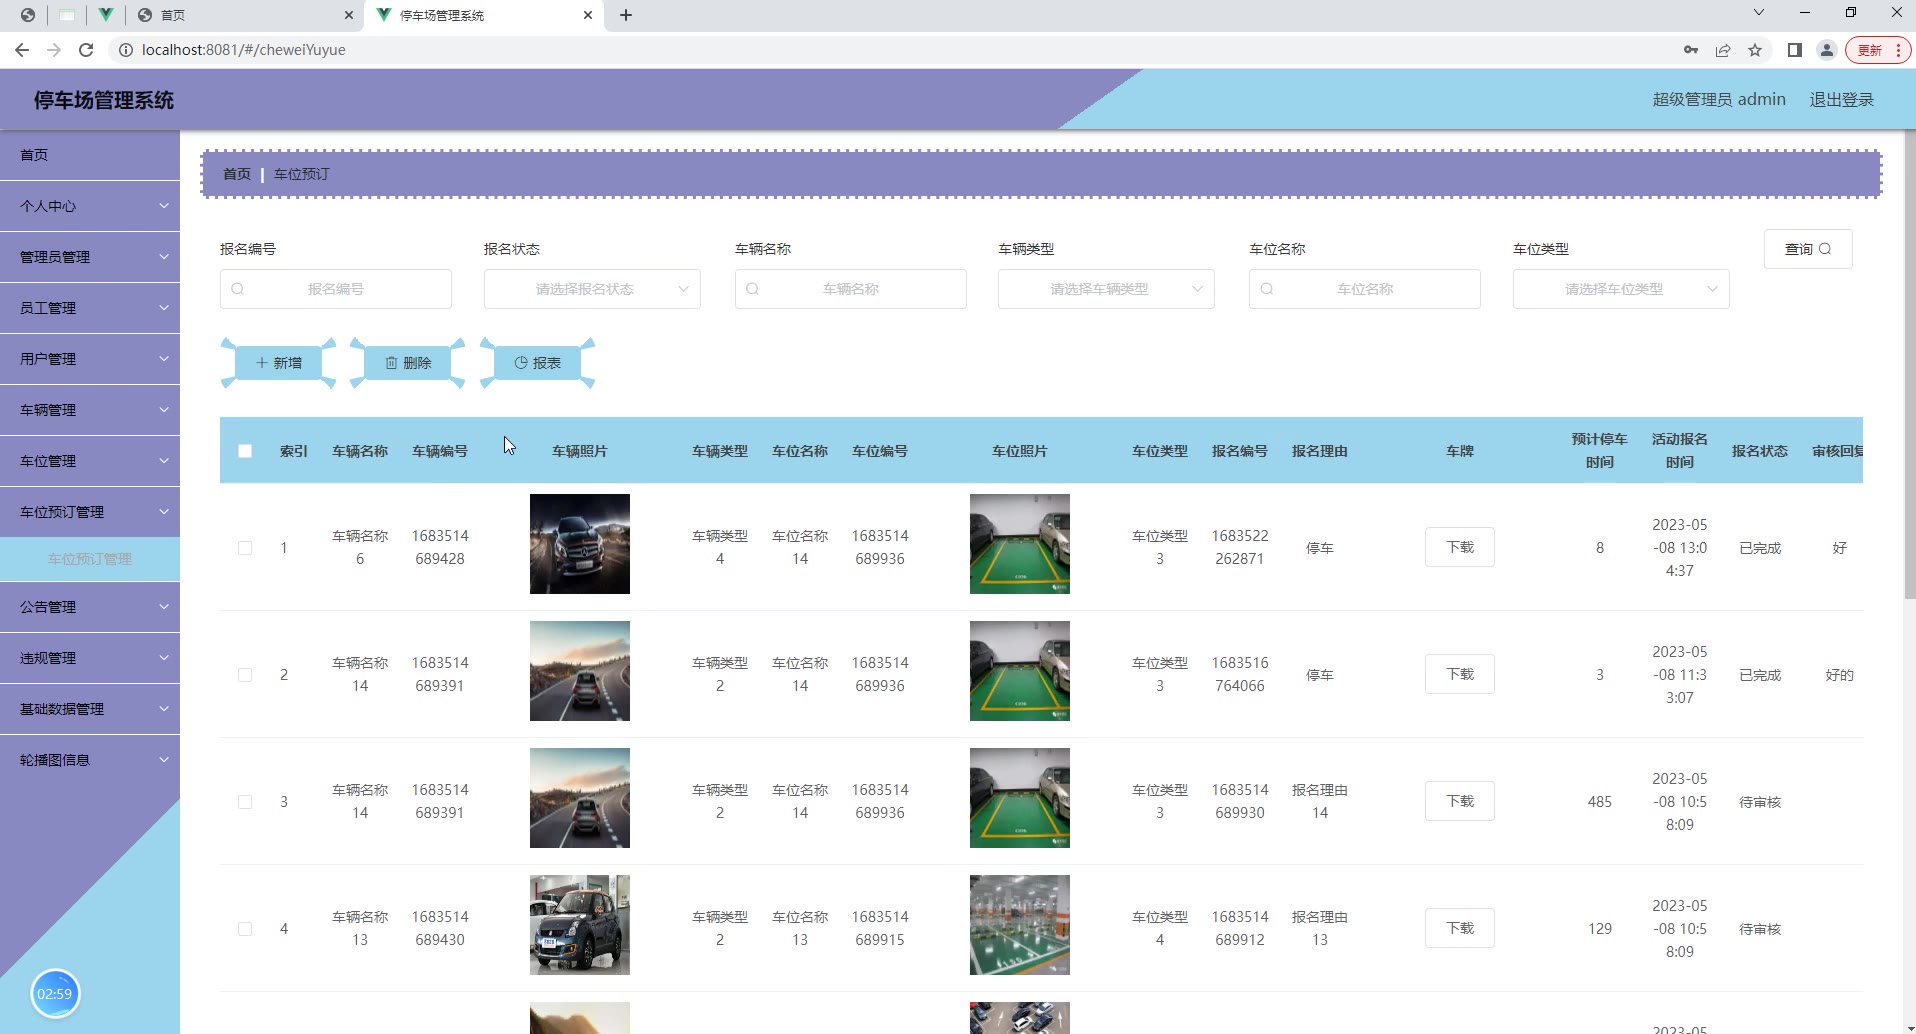Viewport: 1916px width, 1034px height.
Task: Expand 车辆管理 sidebar menu
Action: coord(90,410)
